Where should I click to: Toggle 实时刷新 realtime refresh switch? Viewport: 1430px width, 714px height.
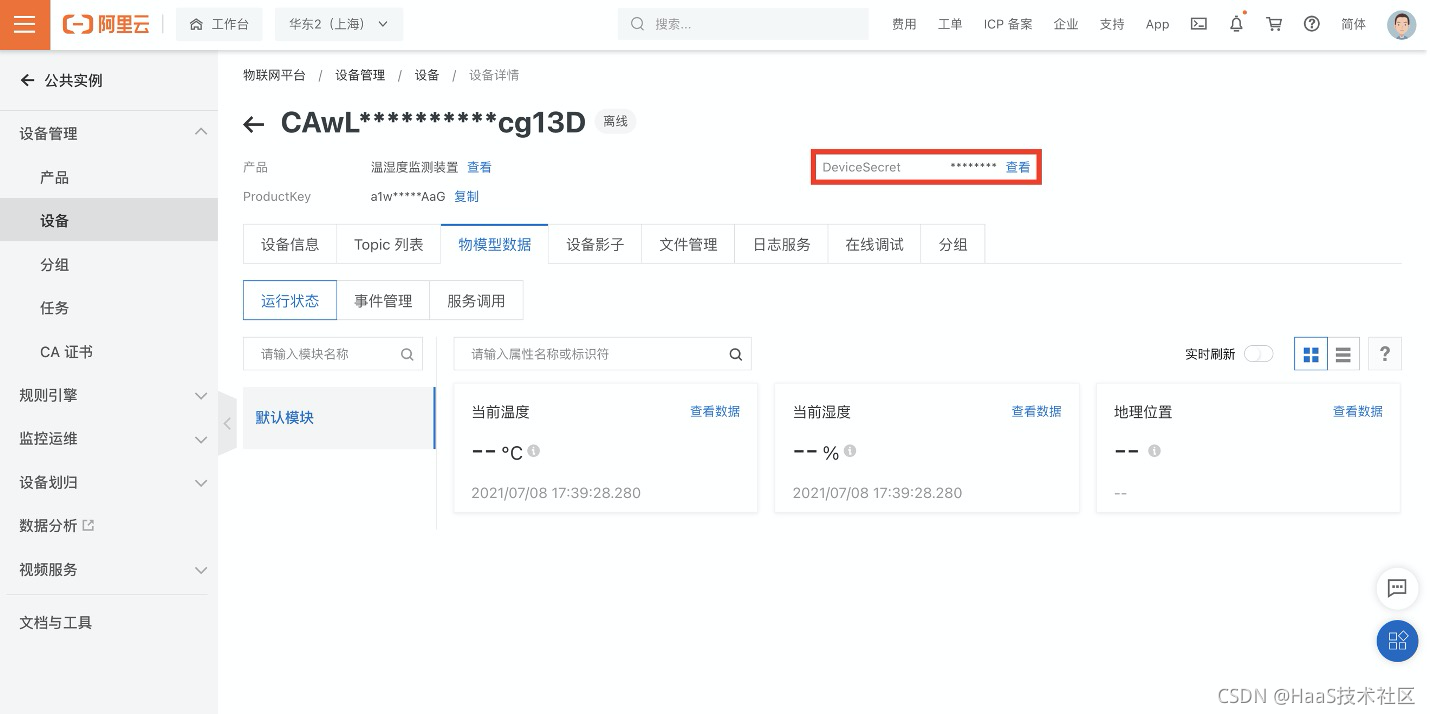[1259, 354]
